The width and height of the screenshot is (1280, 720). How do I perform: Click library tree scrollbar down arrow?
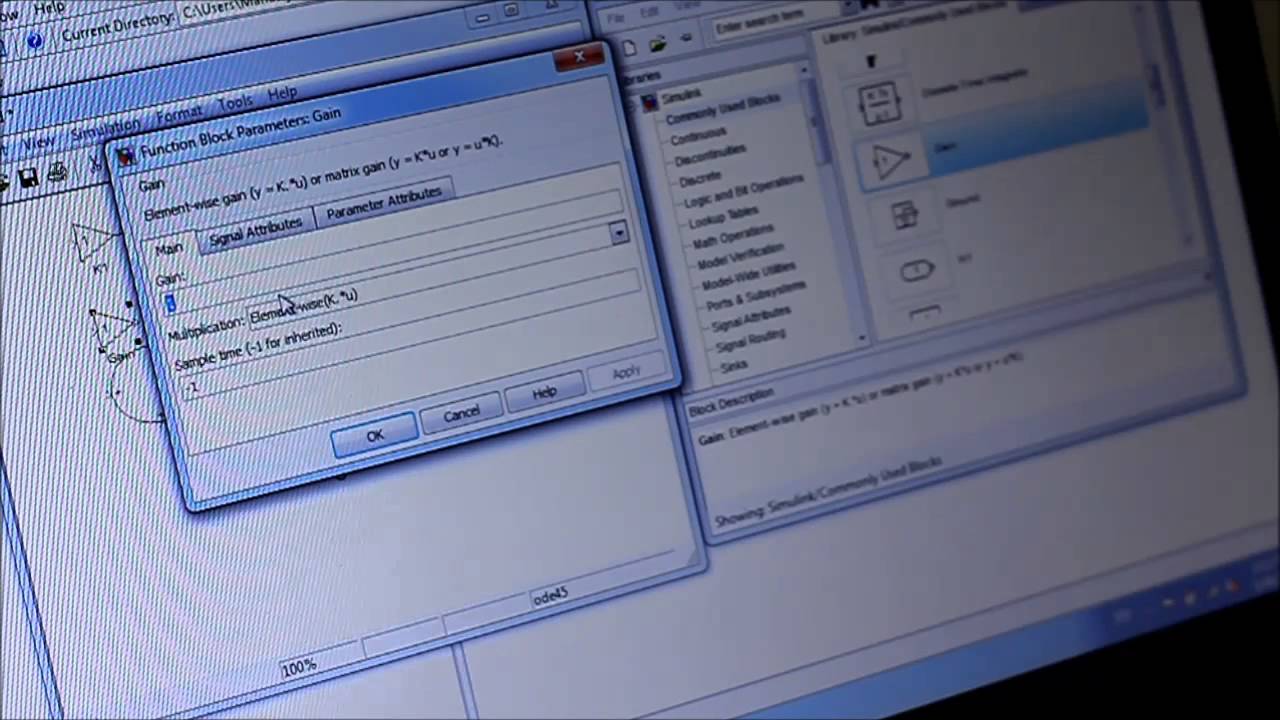click(x=863, y=339)
